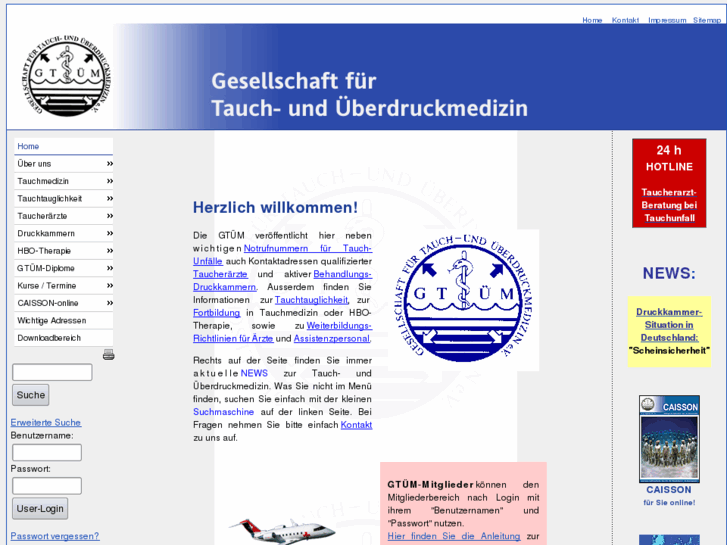Expand the CAISSON-online submenu arrow
Viewport: 727px width, 545px height.
click(x=110, y=303)
